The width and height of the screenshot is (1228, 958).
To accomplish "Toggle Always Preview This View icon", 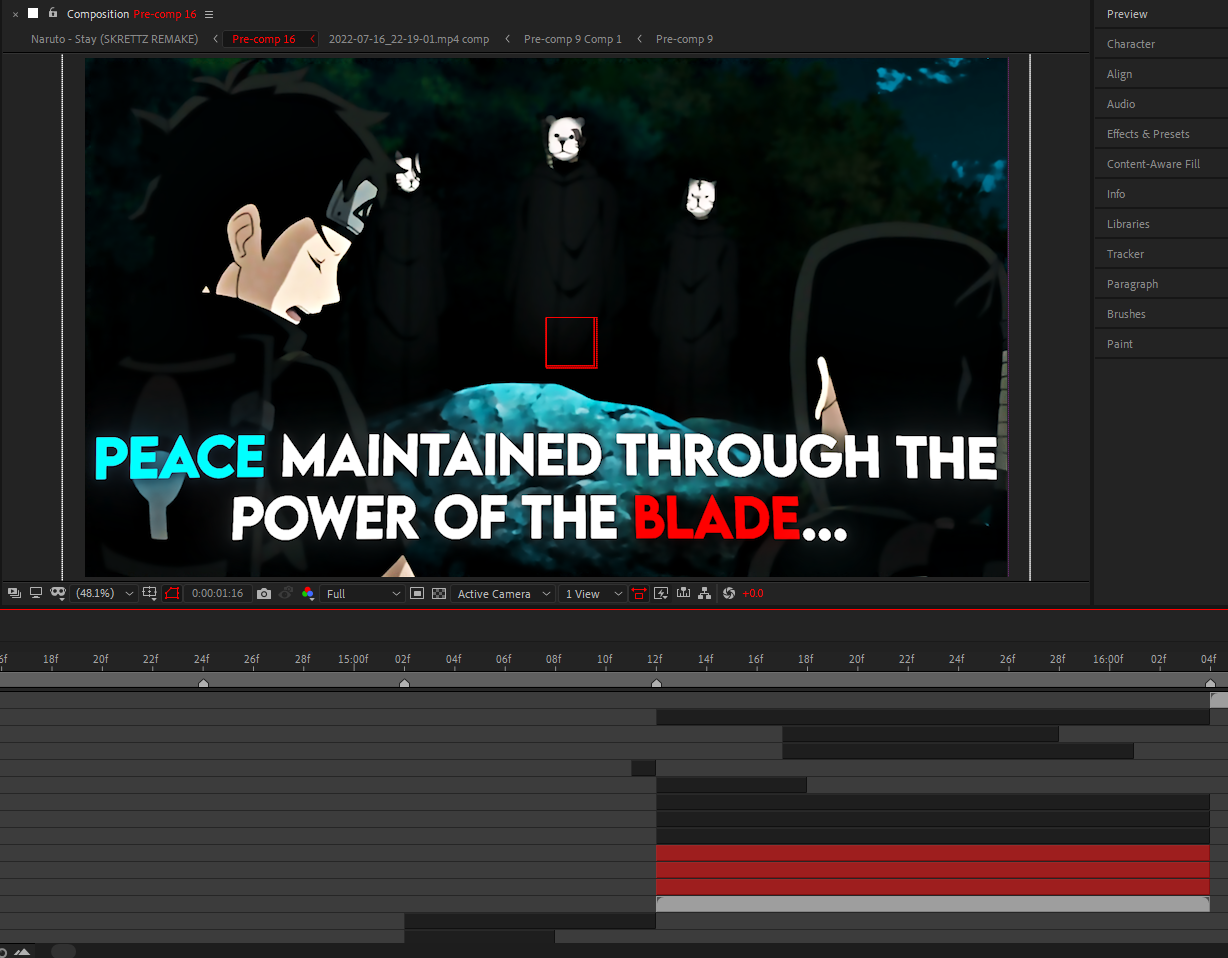I will 14,593.
